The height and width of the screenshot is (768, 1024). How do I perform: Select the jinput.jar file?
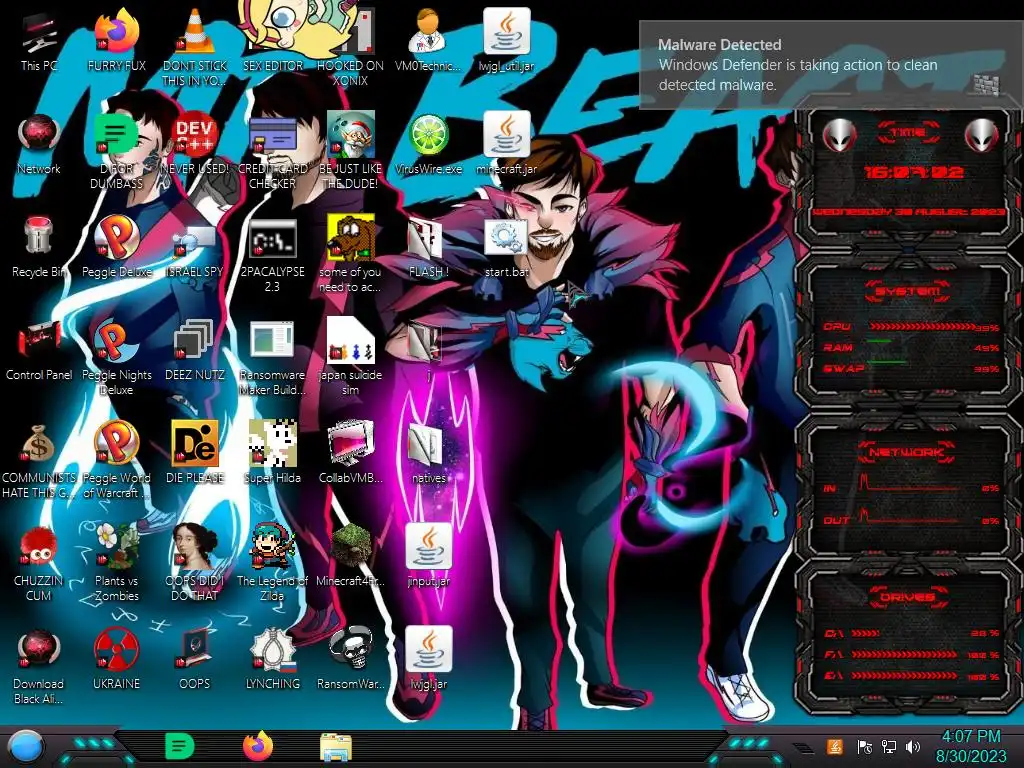(428, 557)
